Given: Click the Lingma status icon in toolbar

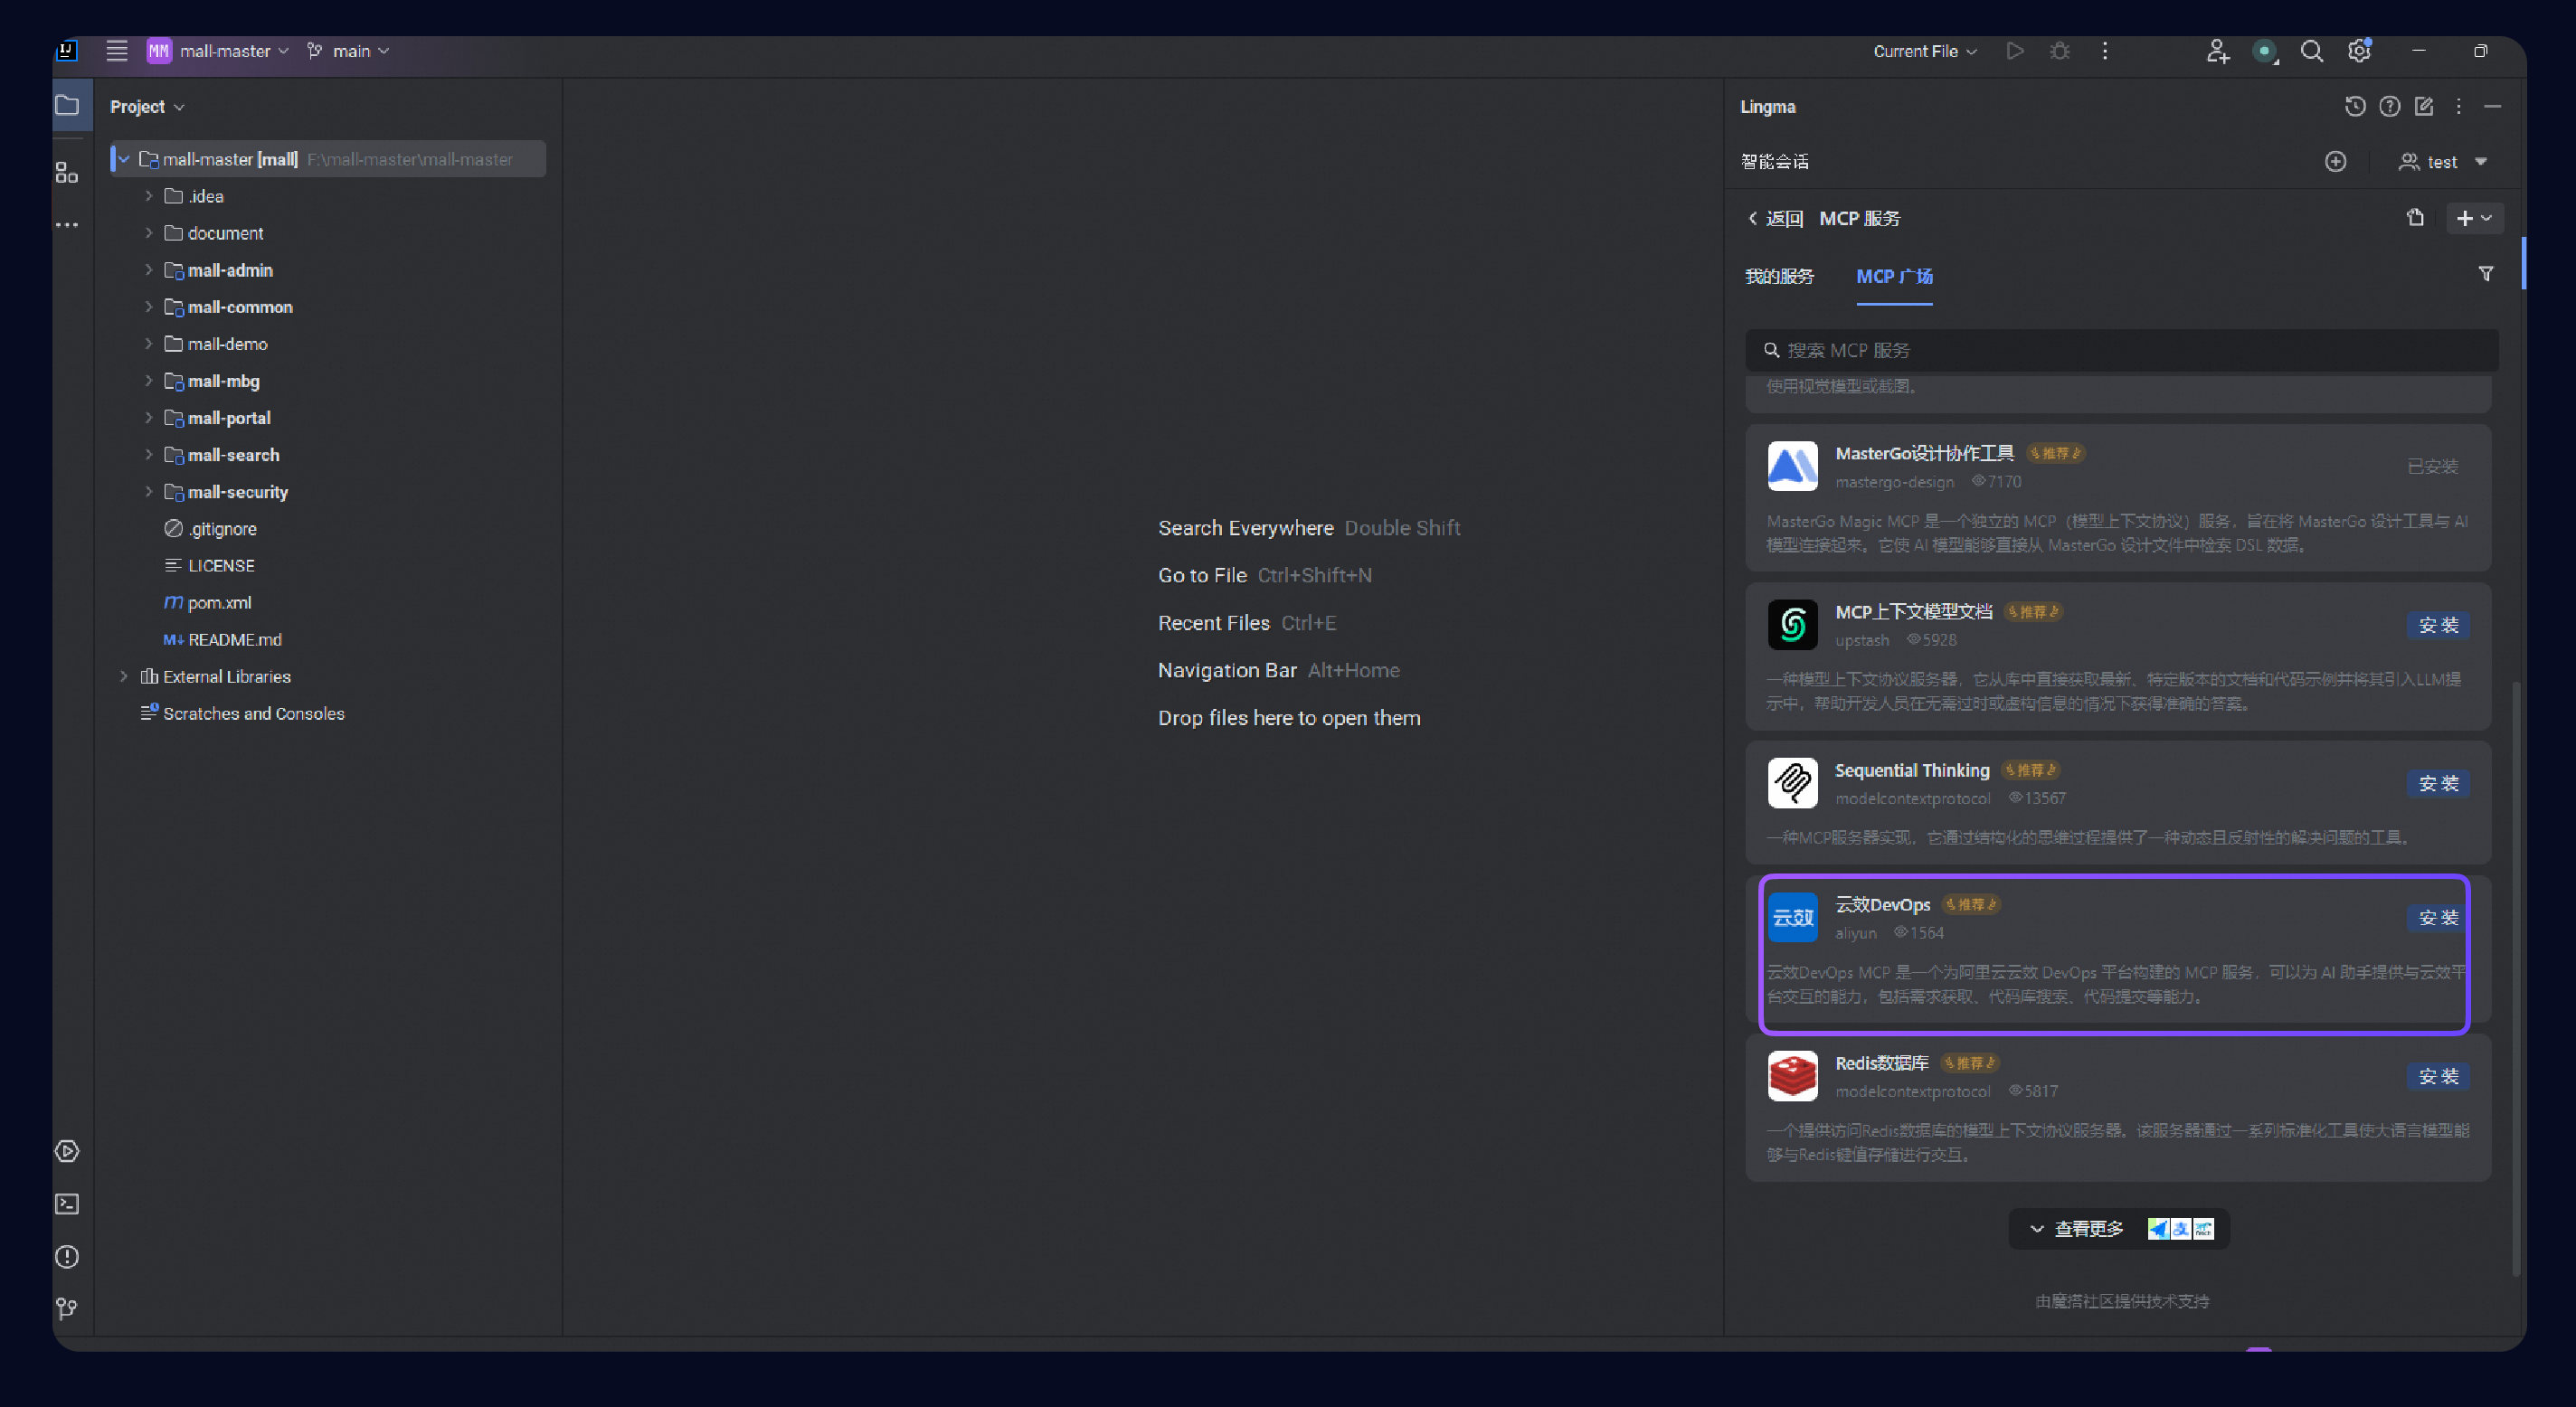Looking at the screenshot, I should [x=2265, y=51].
